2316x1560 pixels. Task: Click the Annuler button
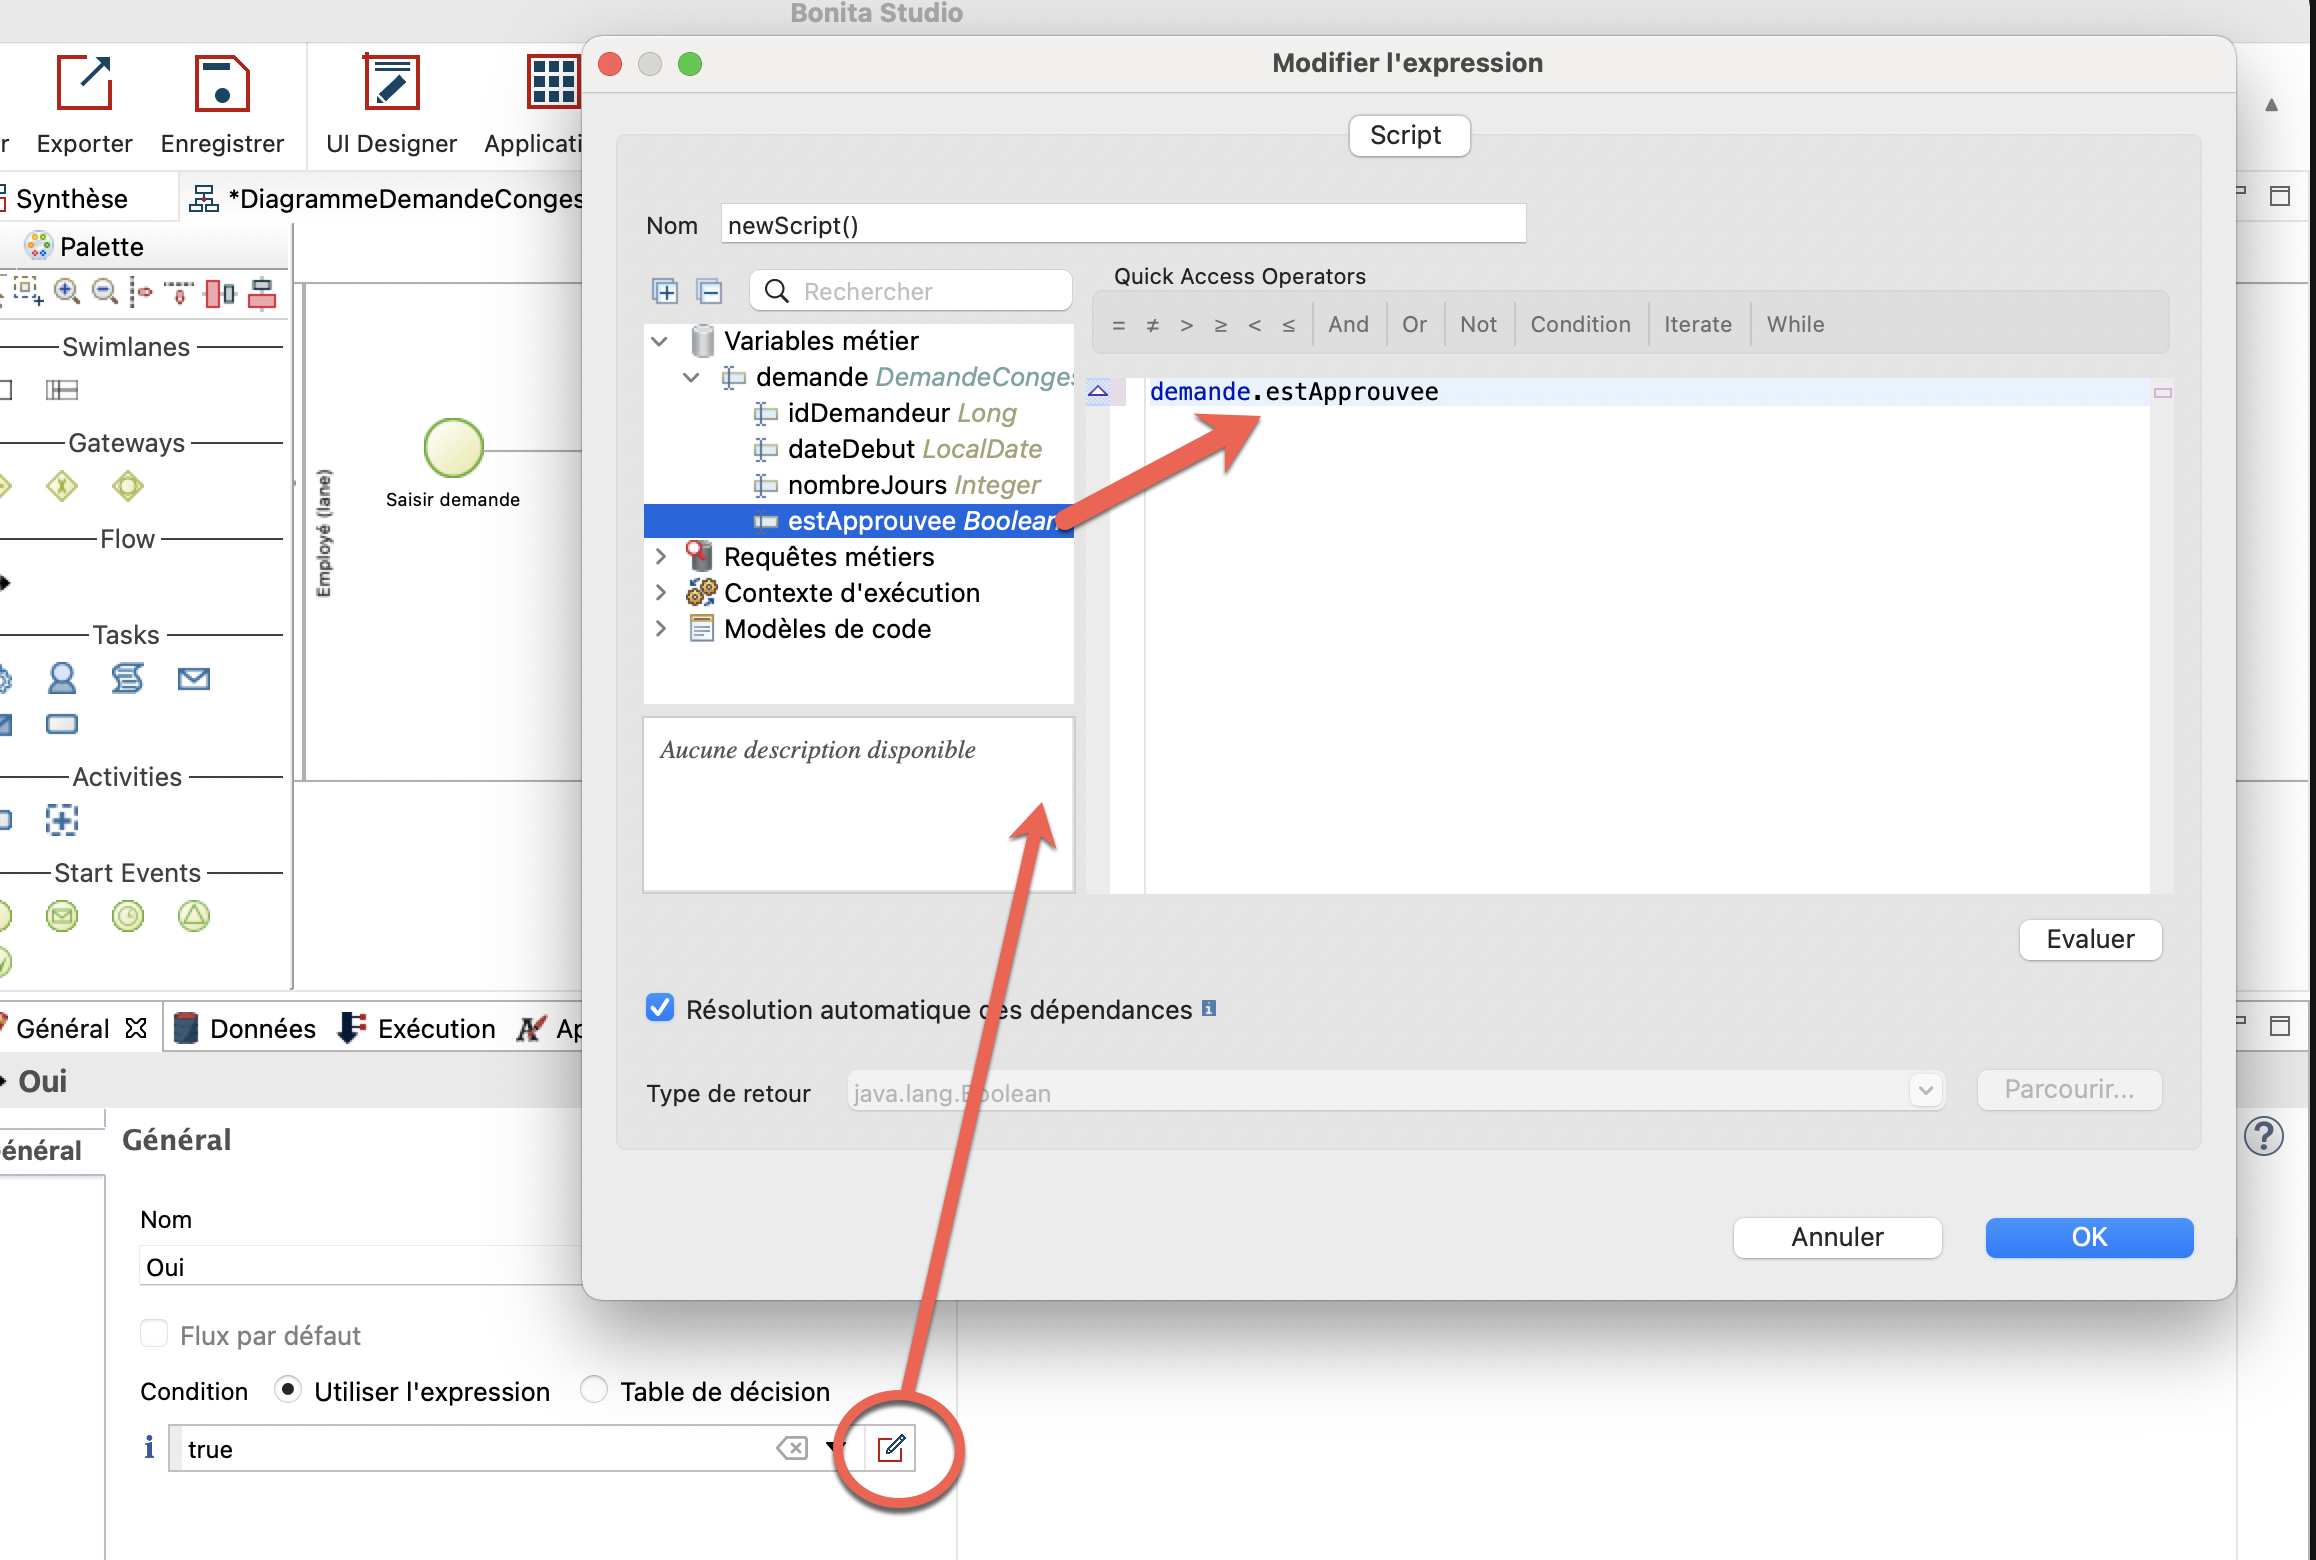[x=1837, y=1237]
